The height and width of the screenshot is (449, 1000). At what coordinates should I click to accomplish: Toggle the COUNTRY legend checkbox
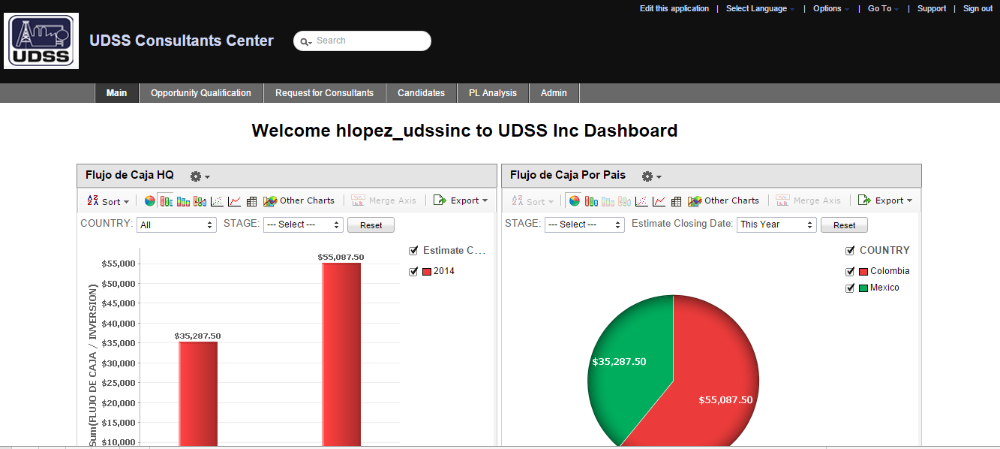coord(849,251)
